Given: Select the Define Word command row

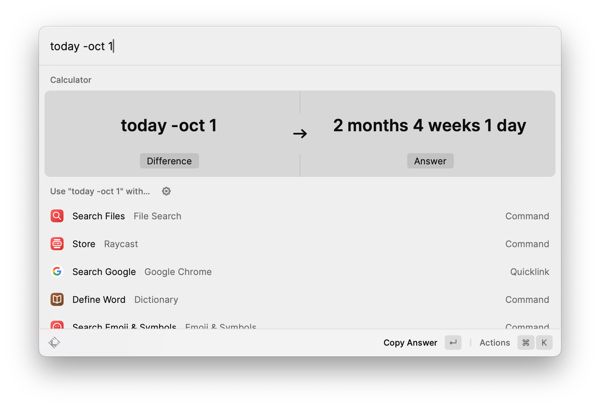Looking at the screenshot, I should pyautogui.click(x=300, y=299).
